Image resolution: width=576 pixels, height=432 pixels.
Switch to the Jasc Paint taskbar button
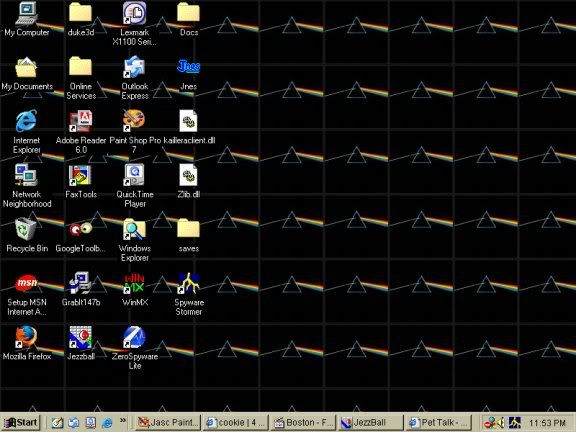pos(168,422)
